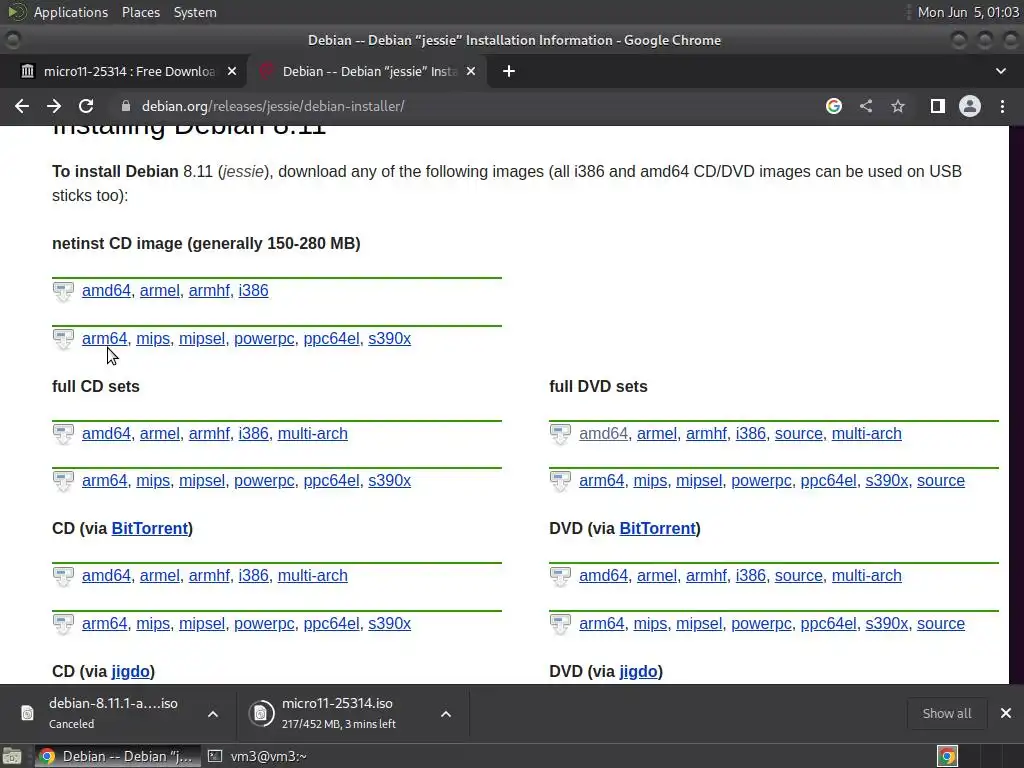The height and width of the screenshot is (768, 1024).
Task: Open the Chrome side panel
Action: coord(938,106)
